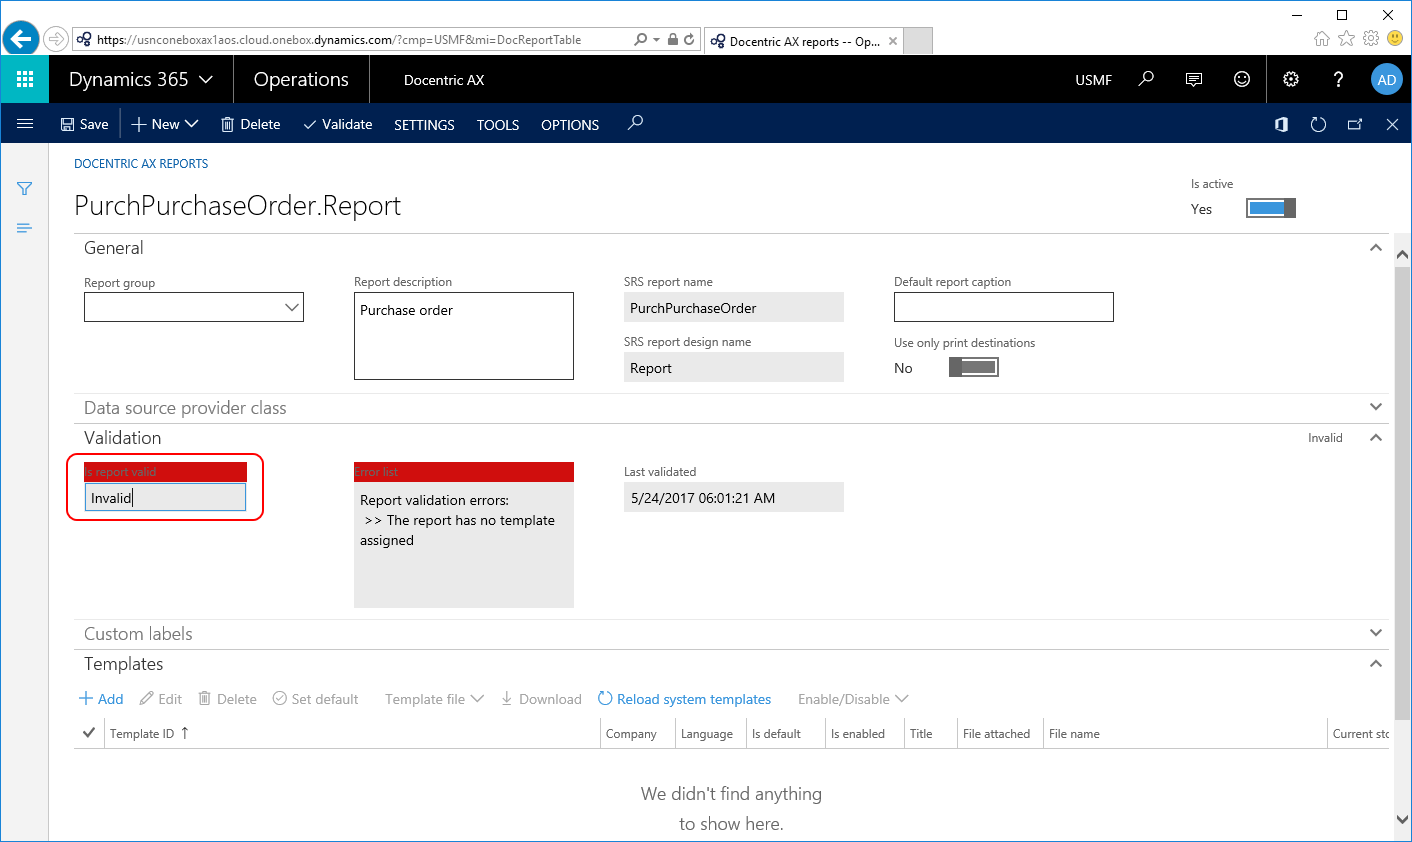Open the Enable/Disable dropdown
The width and height of the screenshot is (1412, 842).
853,699
